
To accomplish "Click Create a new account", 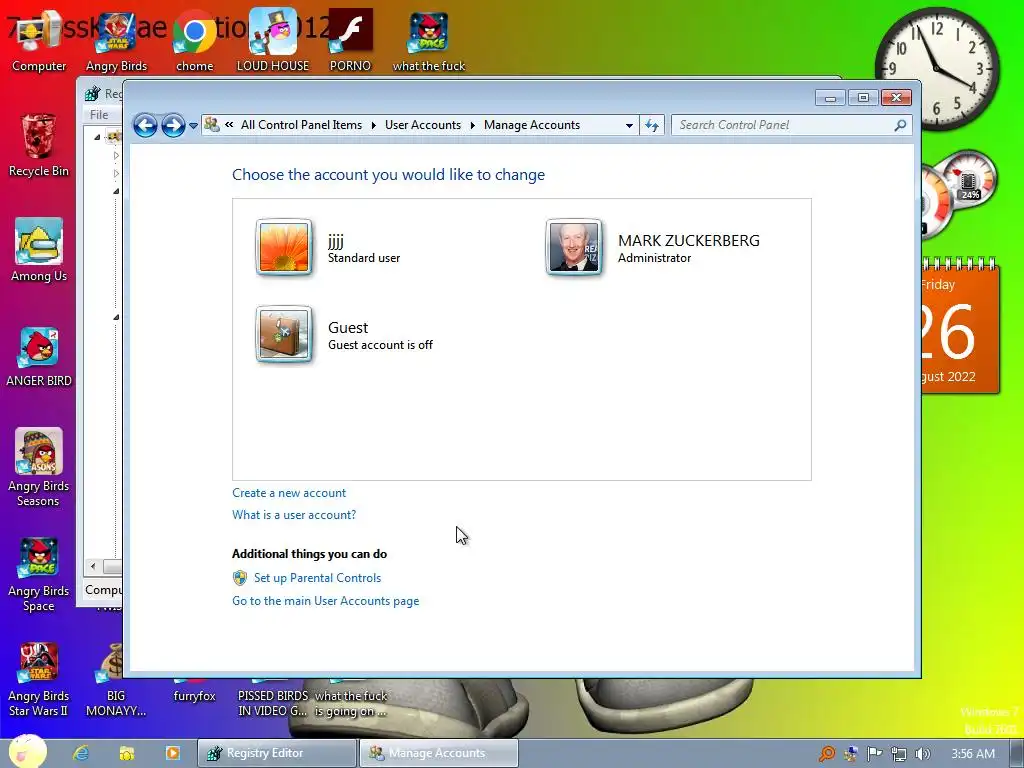I will 289,493.
